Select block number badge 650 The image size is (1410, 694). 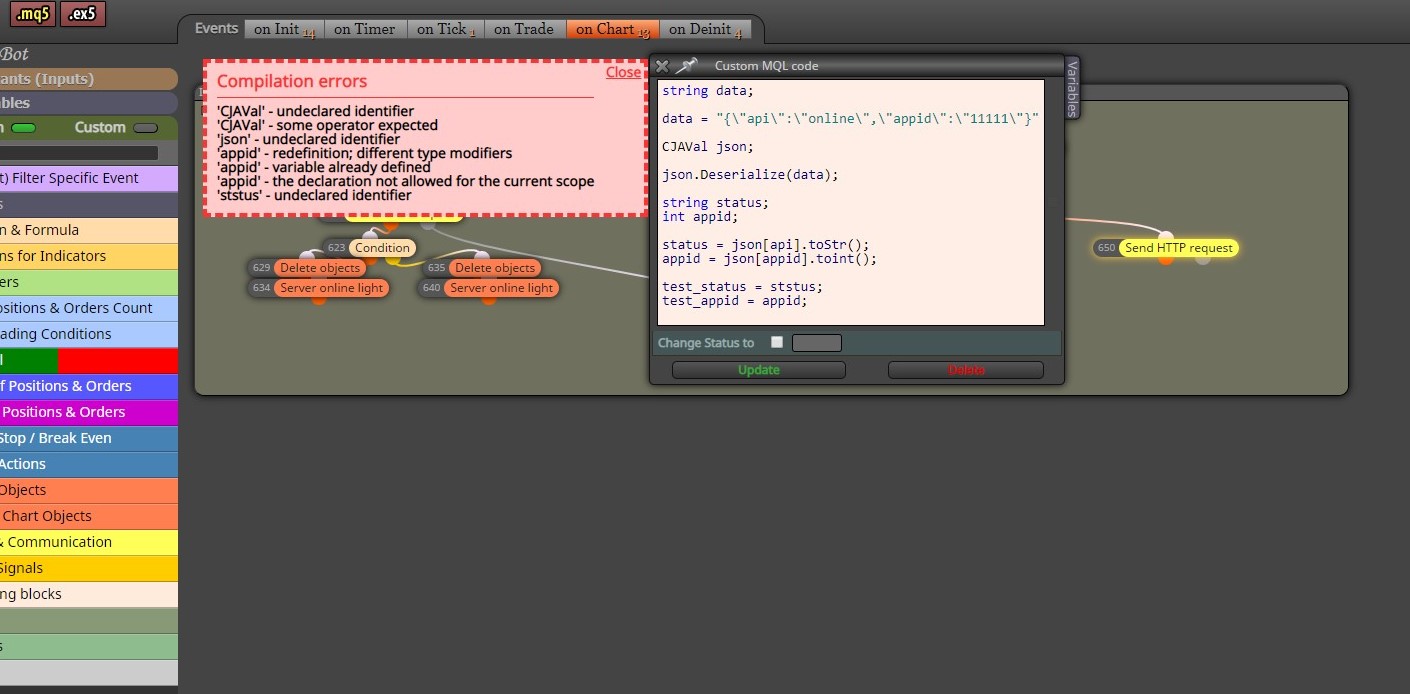pyautogui.click(x=1106, y=248)
